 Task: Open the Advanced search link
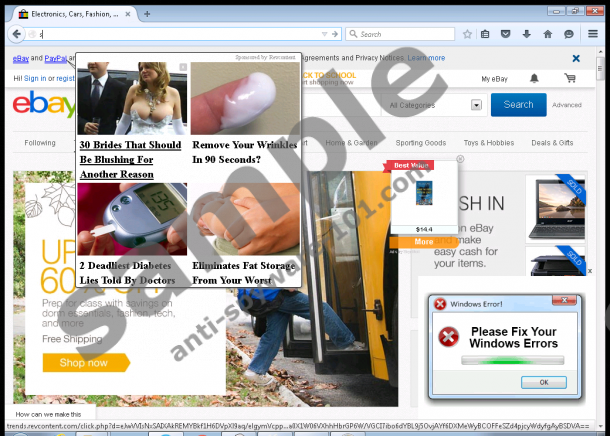coord(566,105)
